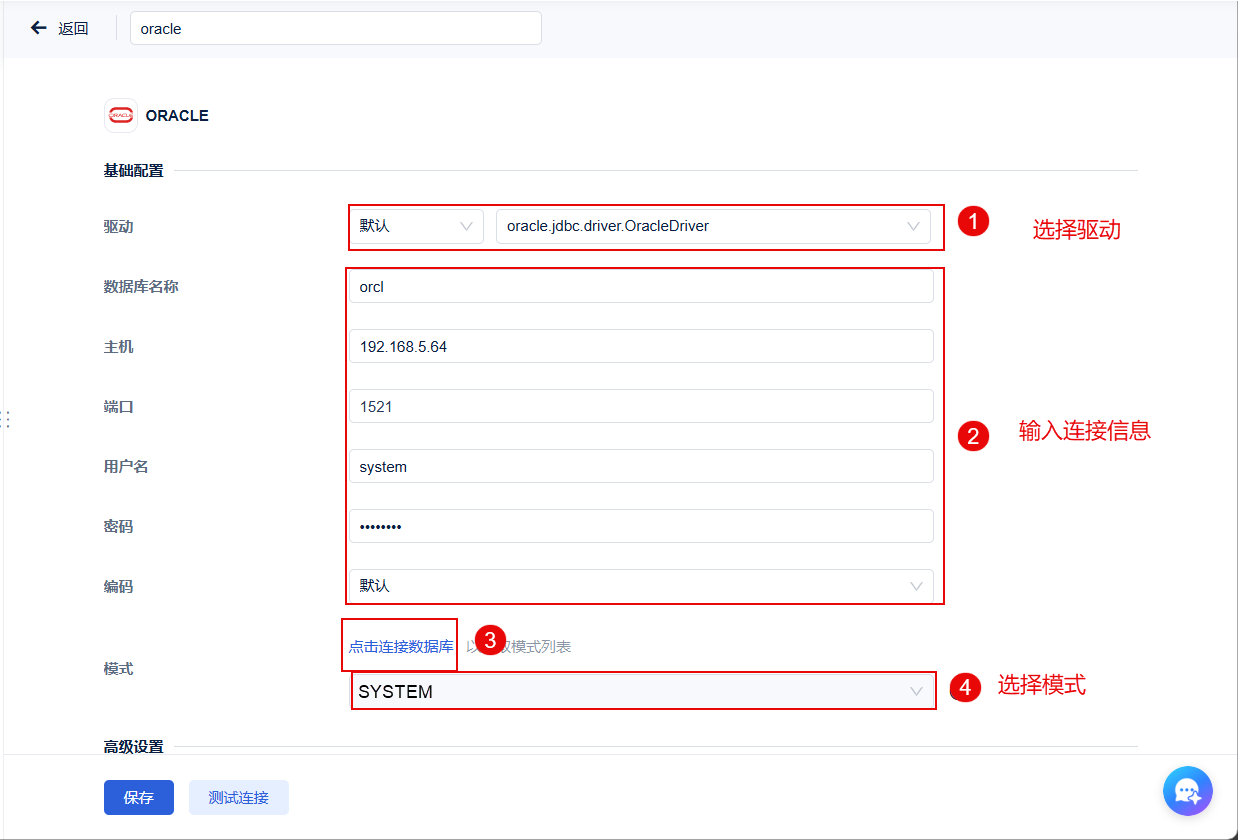Open the 默认 driver type dropdown
The height and width of the screenshot is (840, 1238).
(x=416, y=226)
